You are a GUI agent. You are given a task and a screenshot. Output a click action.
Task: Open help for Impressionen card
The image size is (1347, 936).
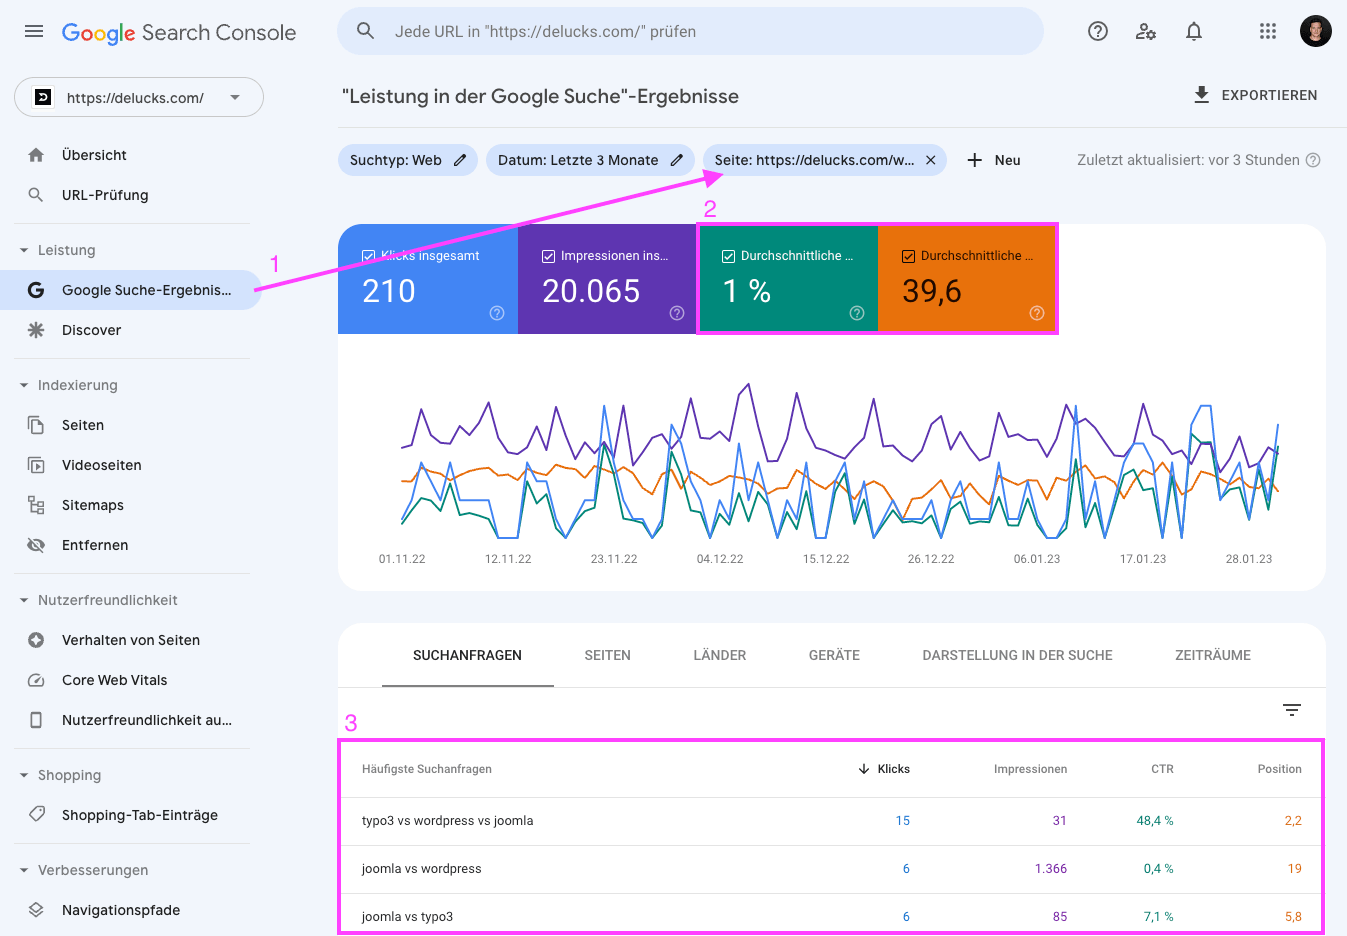click(x=677, y=313)
